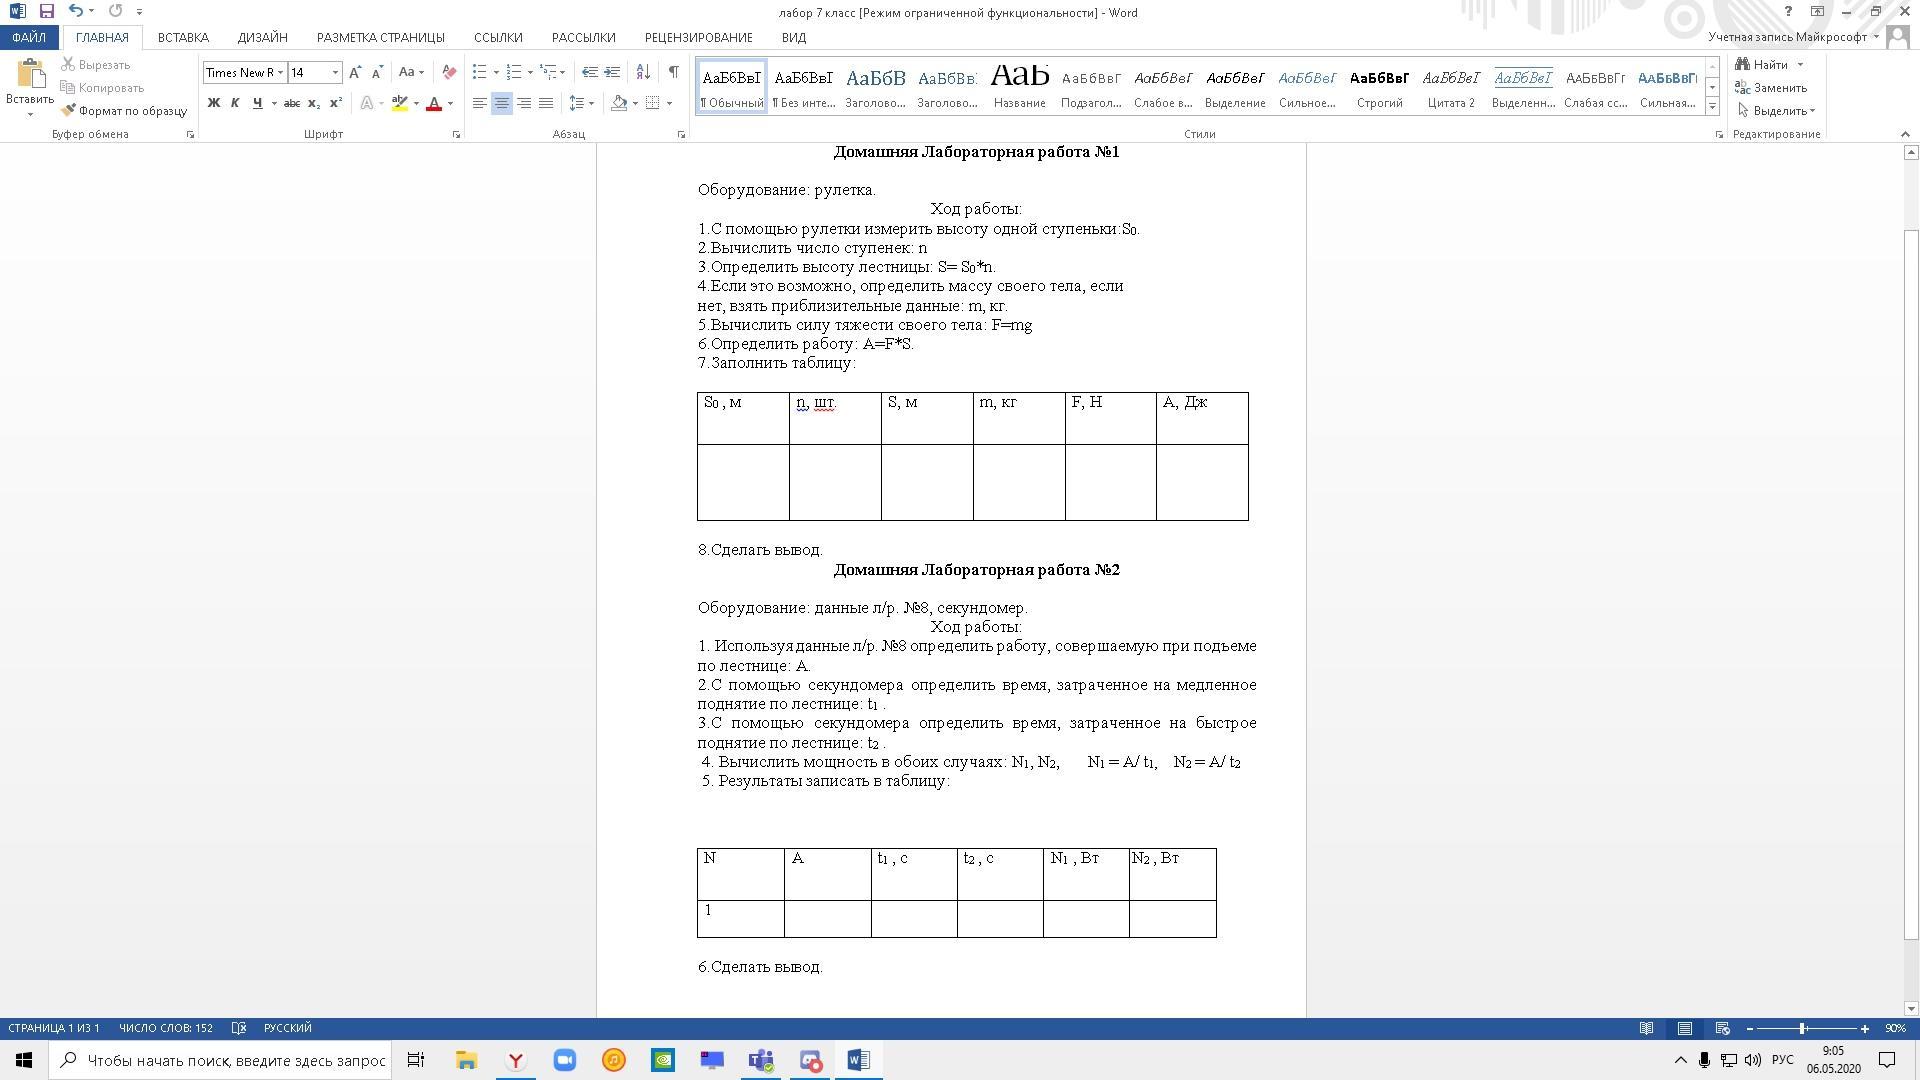Toggle the show paragraph marks pilcrow button
Screen dimensions: 1920x1080
click(674, 72)
